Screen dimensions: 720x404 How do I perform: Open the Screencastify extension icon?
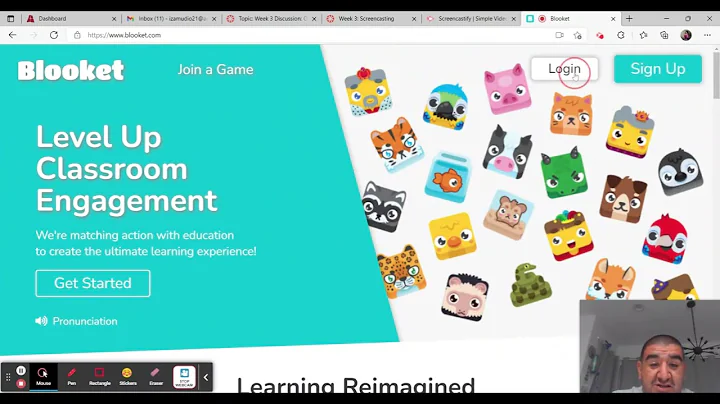600,35
